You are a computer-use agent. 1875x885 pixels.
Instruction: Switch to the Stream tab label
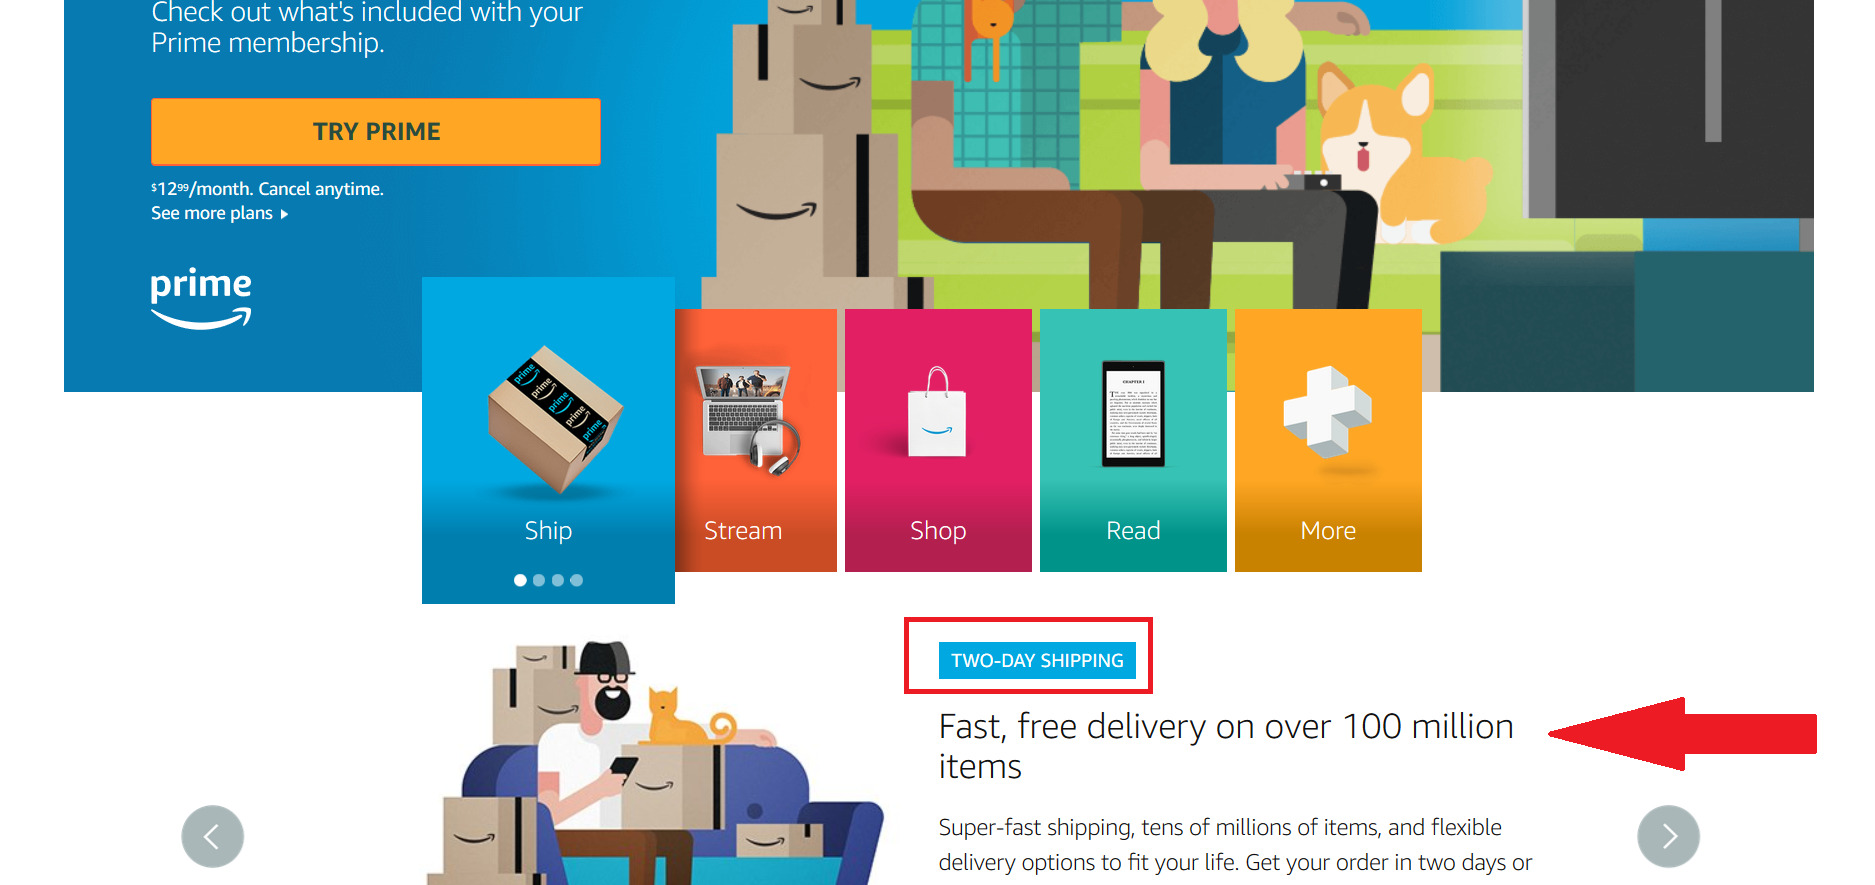point(743,531)
